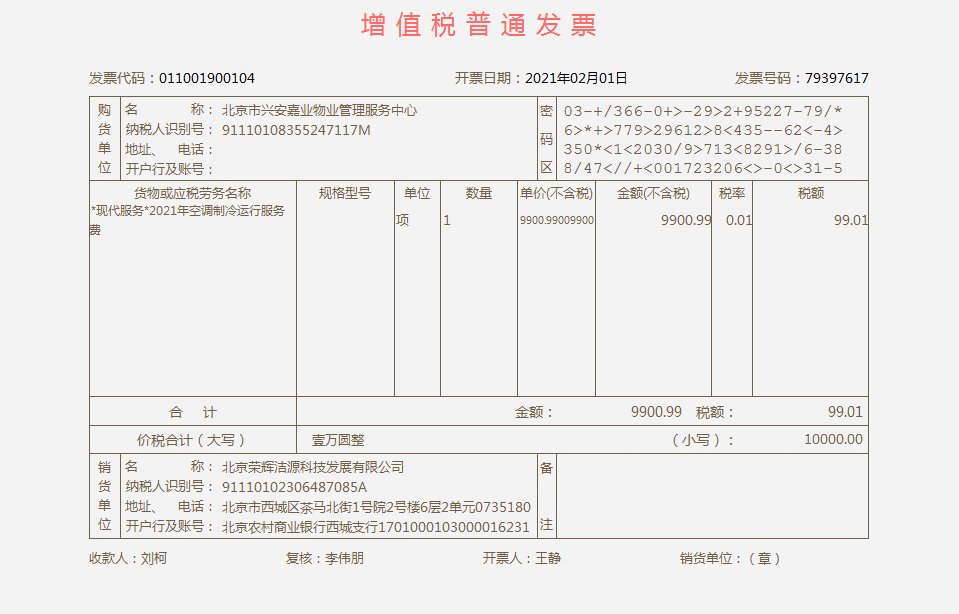
Task: Click the 货物或应税劳务名称 column header
Action: coord(192,193)
